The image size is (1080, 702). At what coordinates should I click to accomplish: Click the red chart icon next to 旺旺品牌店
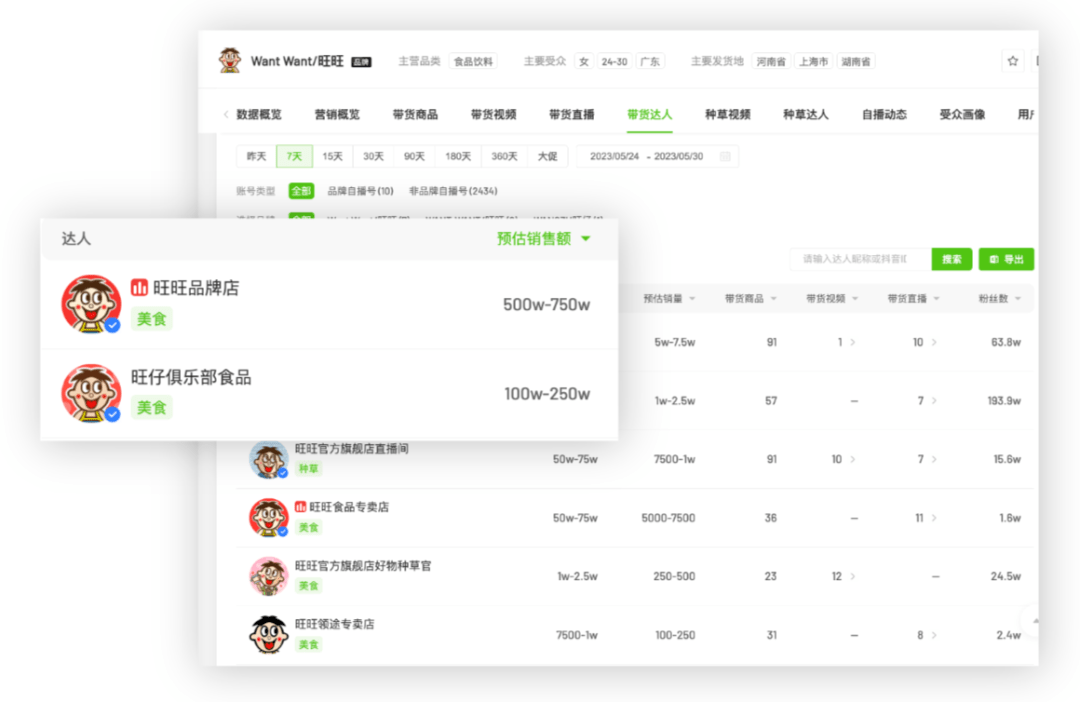(139, 287)
